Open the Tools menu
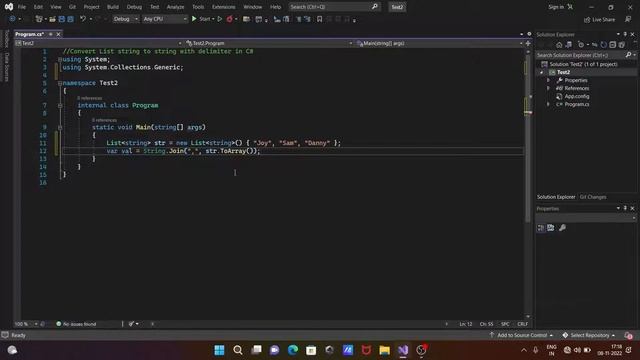Screen dimensions: 640x360 click(198, 7)
